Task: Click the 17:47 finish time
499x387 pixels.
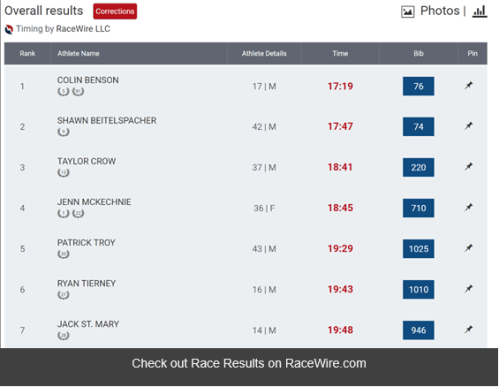Action: tap(340, 127)
